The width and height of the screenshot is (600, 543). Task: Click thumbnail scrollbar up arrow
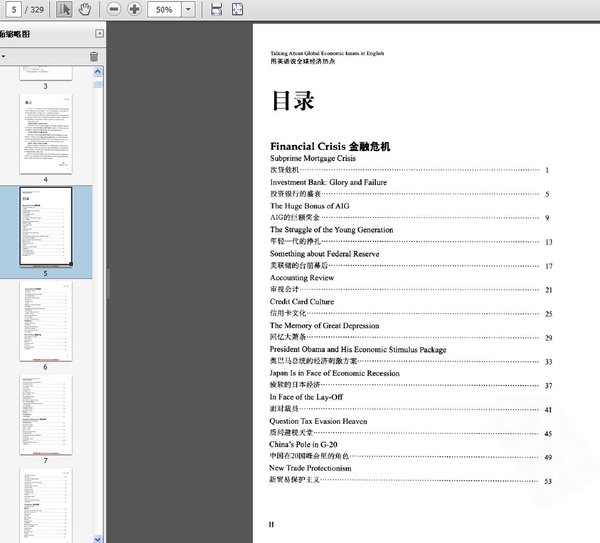point(98,72)
